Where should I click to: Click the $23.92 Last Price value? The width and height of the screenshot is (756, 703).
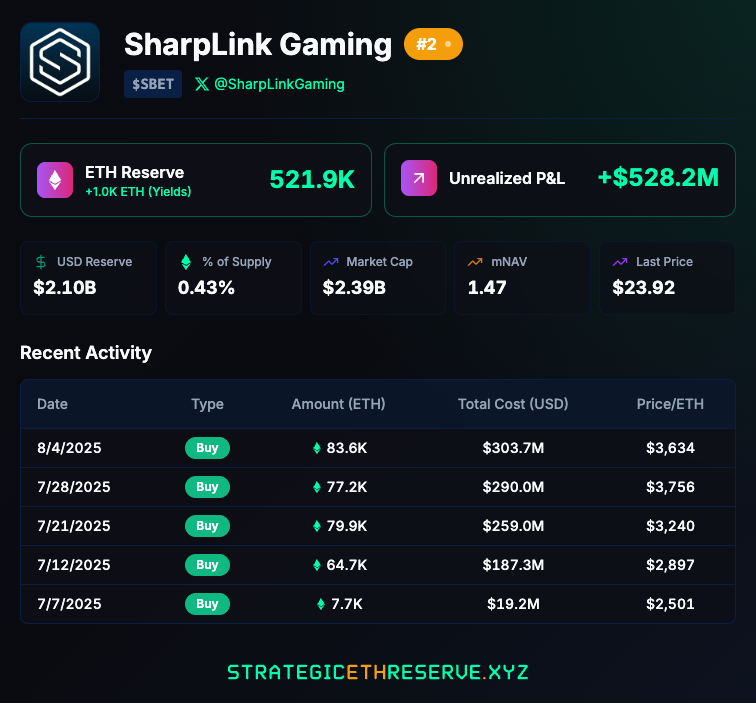click(644, 288)
